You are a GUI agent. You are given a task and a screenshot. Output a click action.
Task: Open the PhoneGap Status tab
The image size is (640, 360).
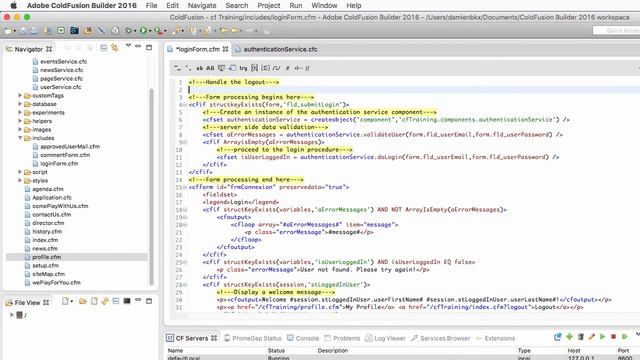(x=253, y=338)
